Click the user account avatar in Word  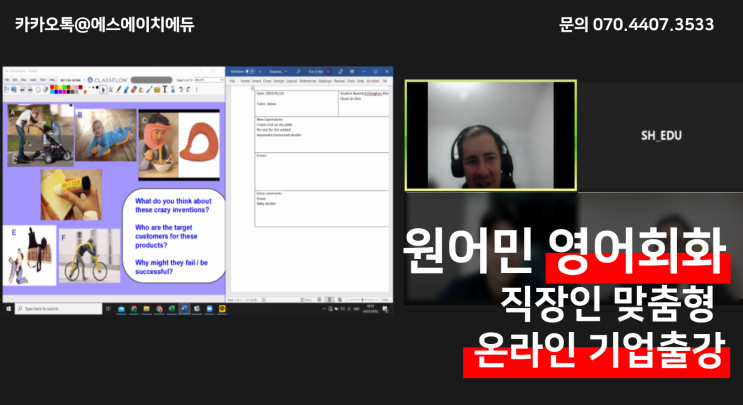[x=328, y=72]
